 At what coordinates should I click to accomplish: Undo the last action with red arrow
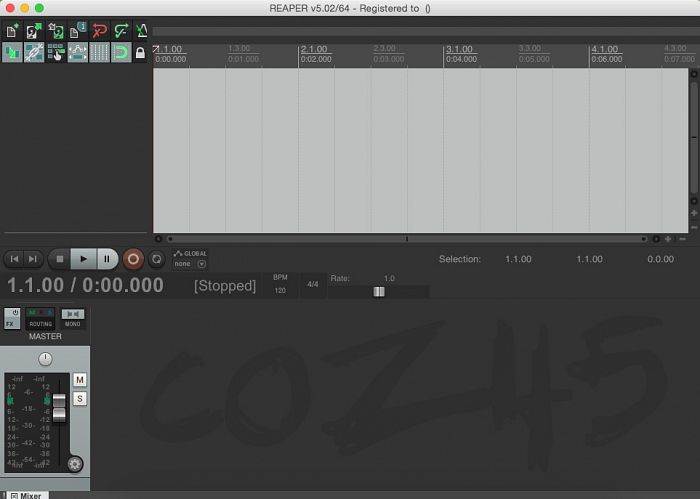pos(100,31)
